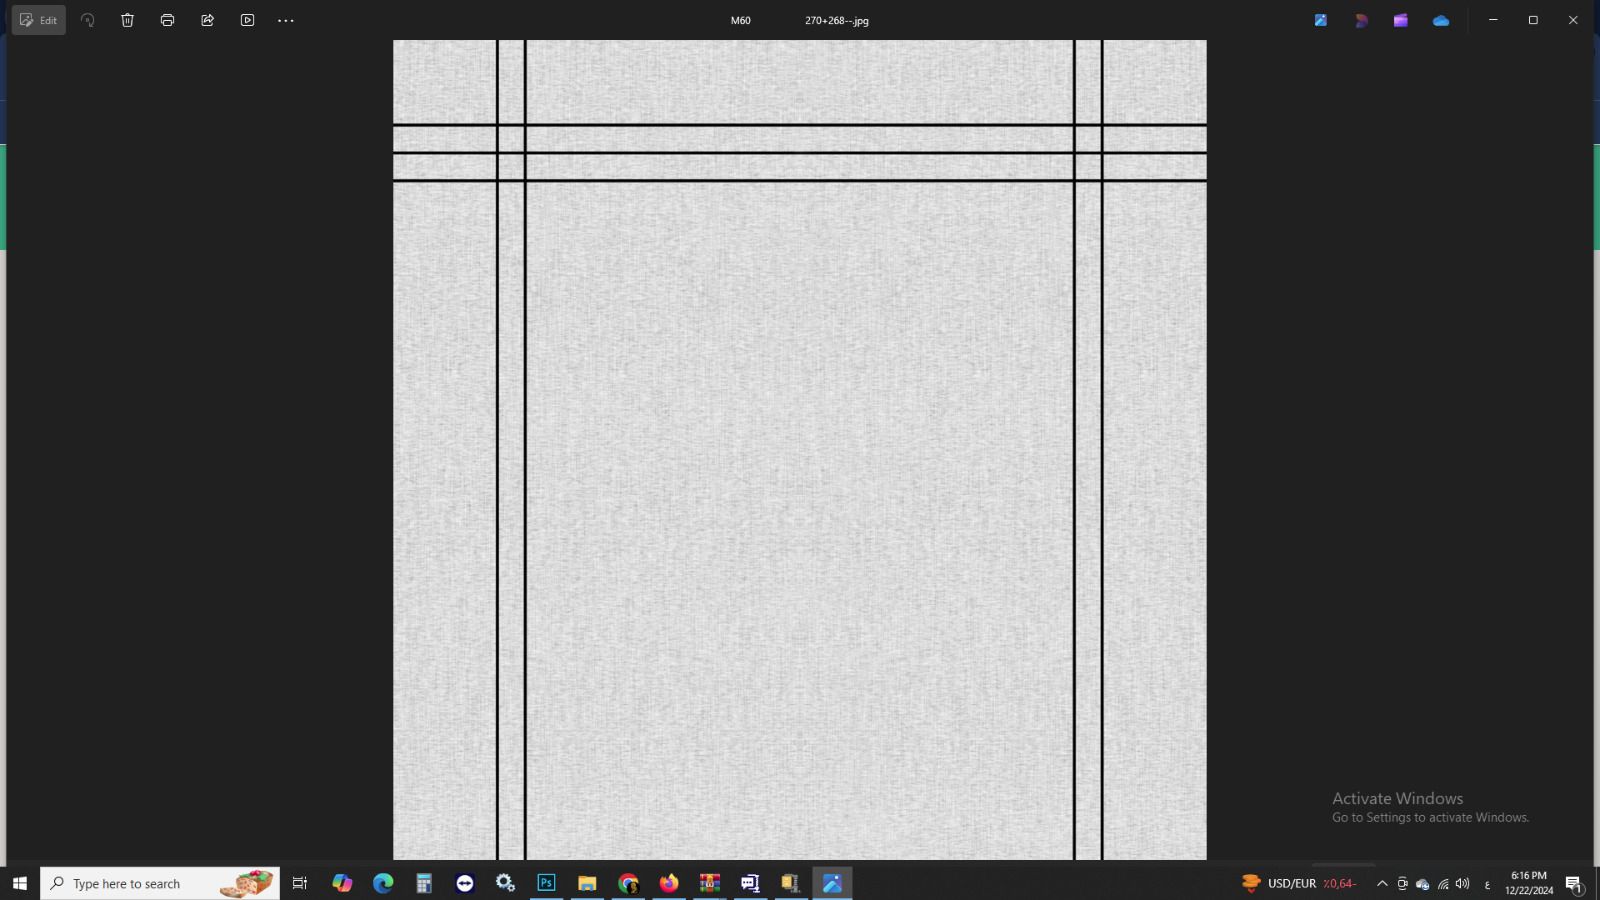The image size is (1600, 900).
Task: Open the three-dots See more menu
Action: 286,20
